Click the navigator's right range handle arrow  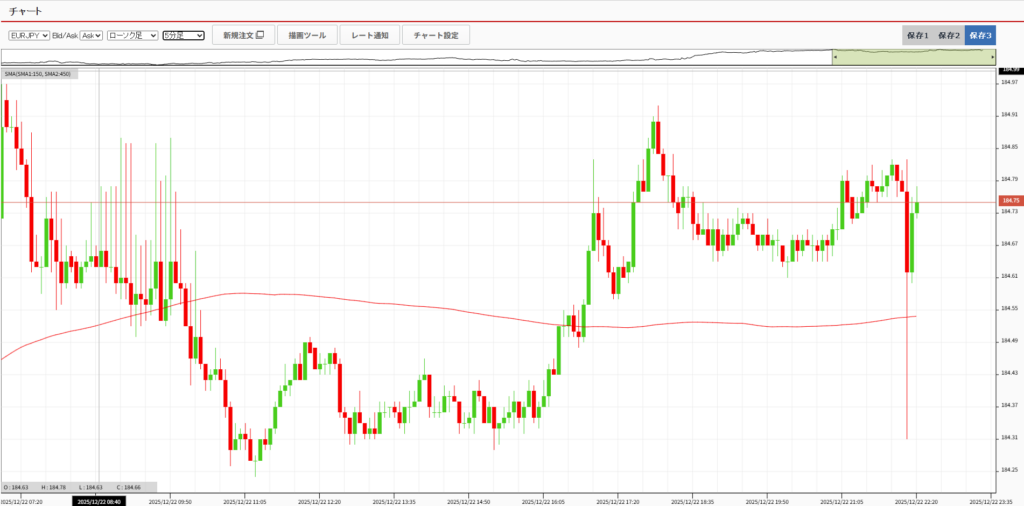tap(991, 58)
